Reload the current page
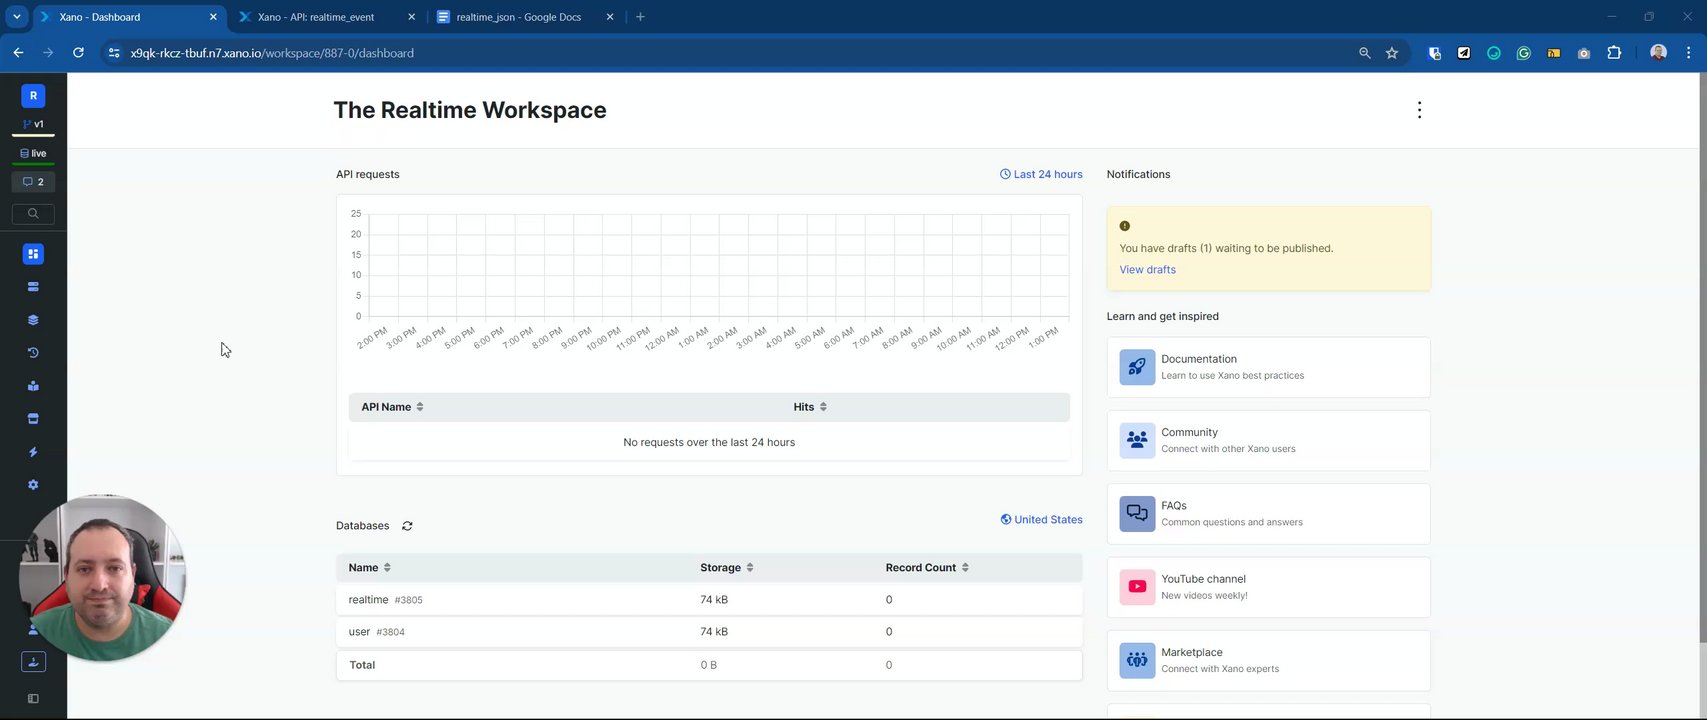 coord(78,53)
